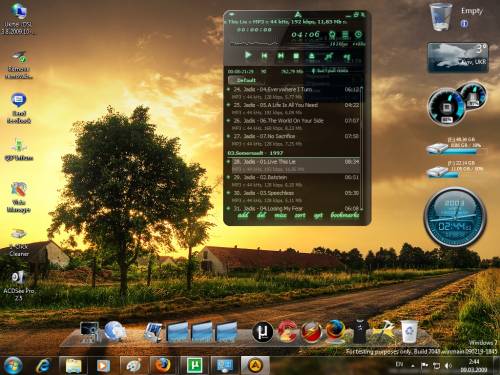Open the playlist 'add' menu

click(x=243, y=215)
